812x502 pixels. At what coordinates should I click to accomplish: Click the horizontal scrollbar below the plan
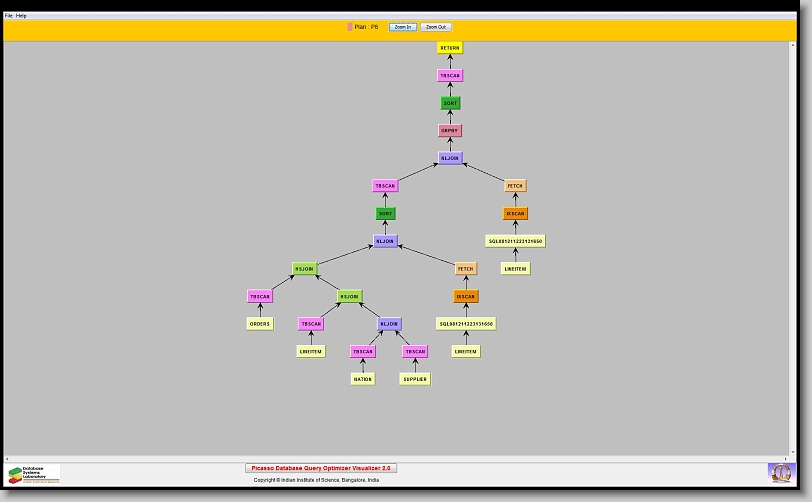click(x=400, y=458)
